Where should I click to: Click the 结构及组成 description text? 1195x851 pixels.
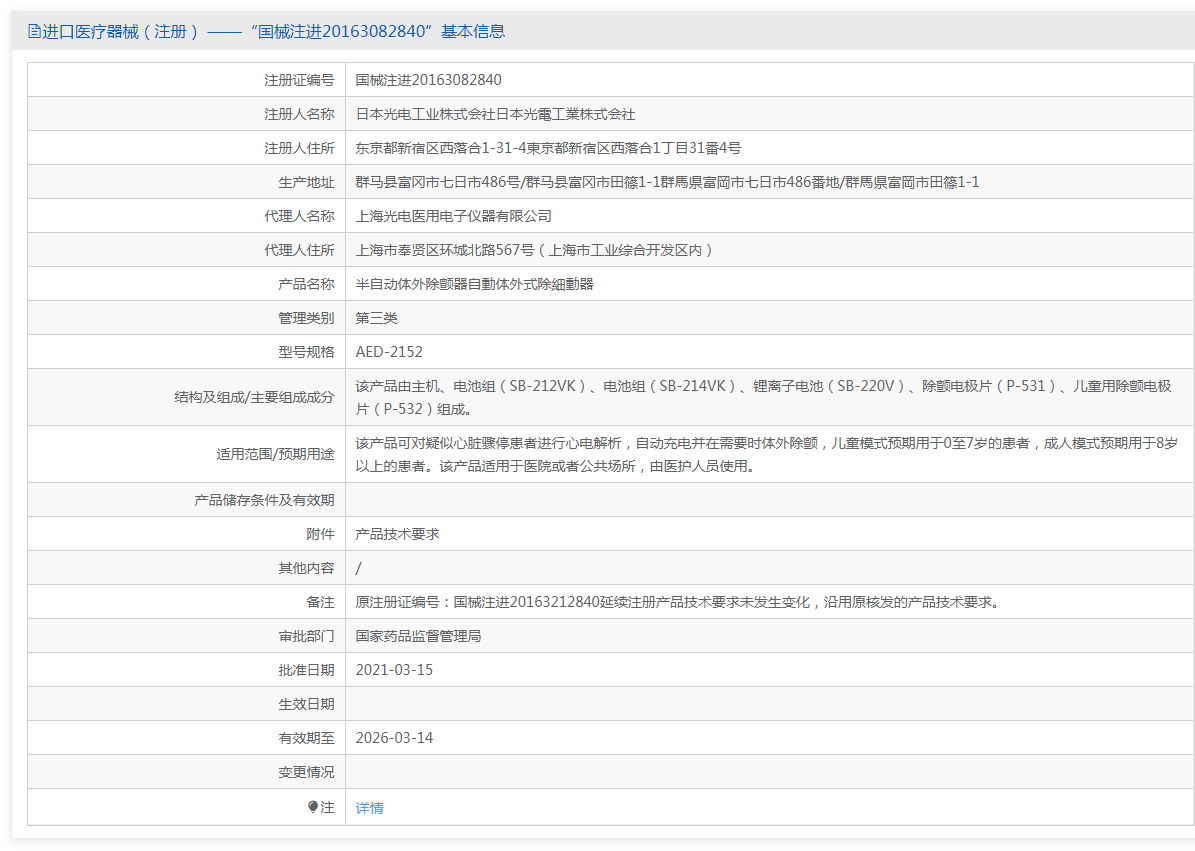coord(763,397)
